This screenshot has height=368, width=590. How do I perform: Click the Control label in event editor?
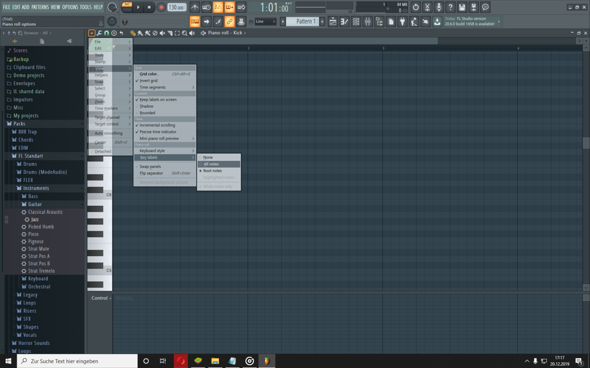click(99, 298)
